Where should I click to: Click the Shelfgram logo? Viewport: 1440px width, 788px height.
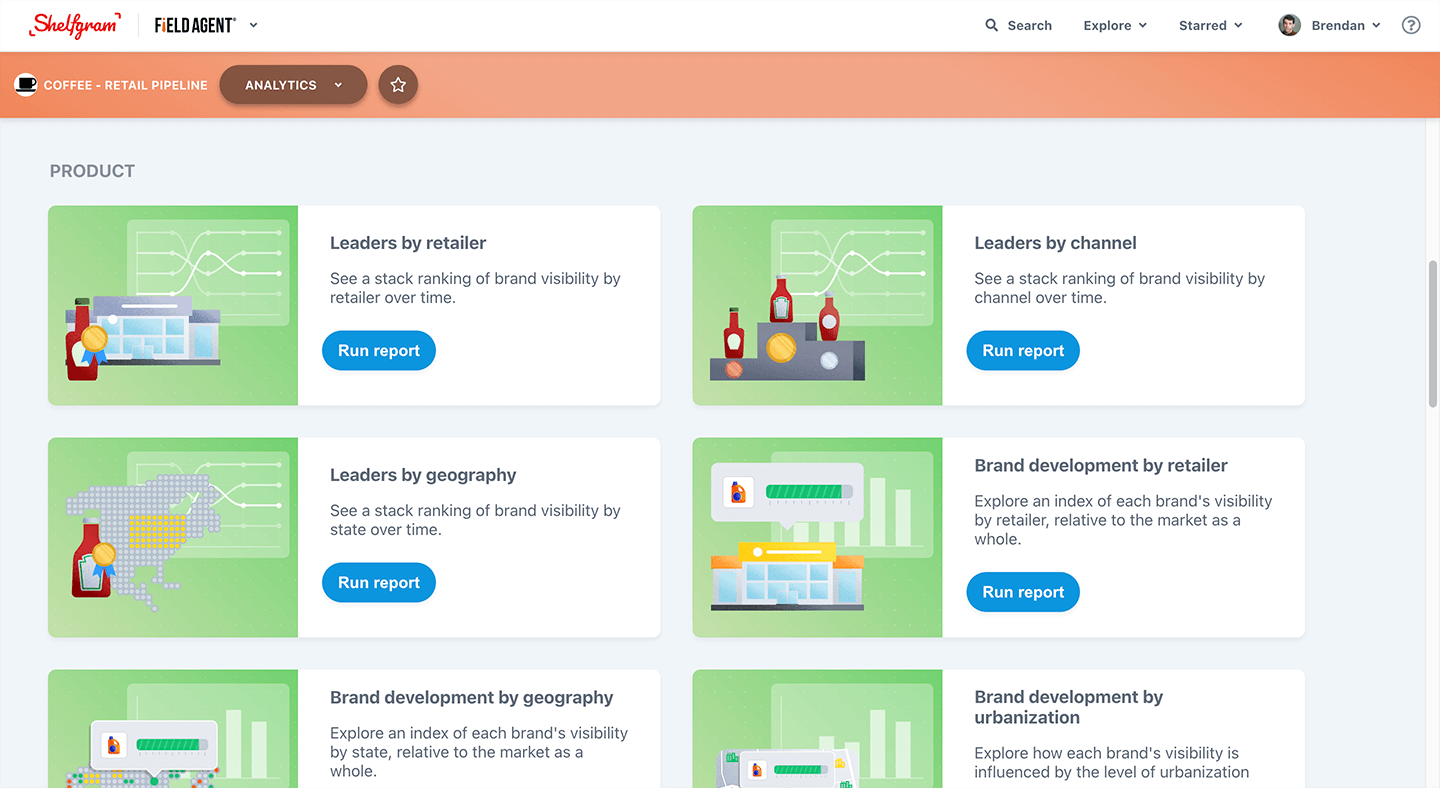pyautogui.click(x=75, y=25)
